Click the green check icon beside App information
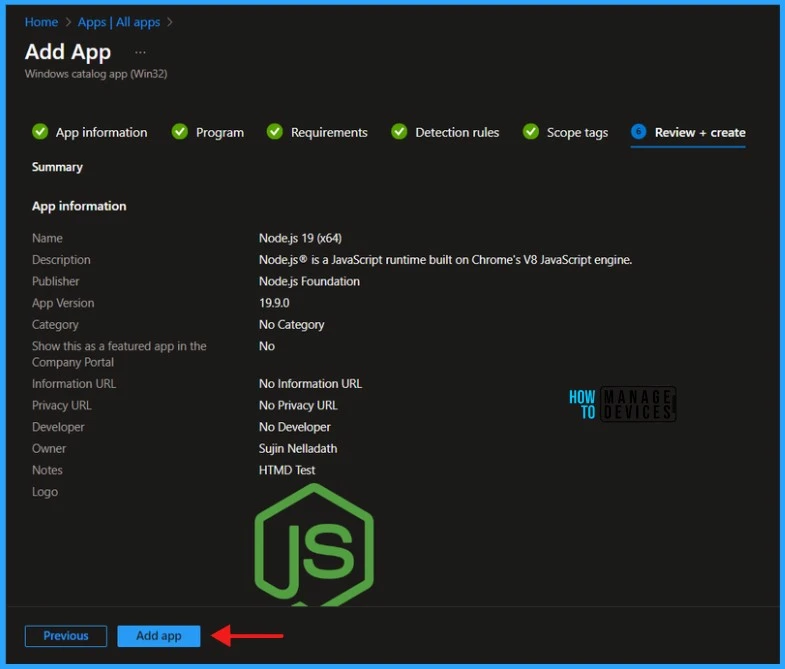Viewport: 785px width, 669px height. (x=40, y=132)
